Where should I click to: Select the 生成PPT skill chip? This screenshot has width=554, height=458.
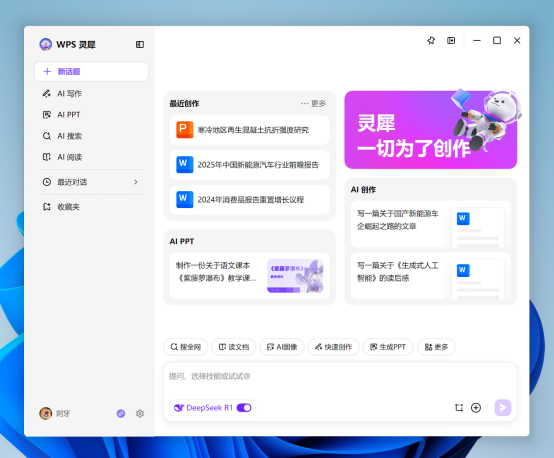[x=388, y=347]
